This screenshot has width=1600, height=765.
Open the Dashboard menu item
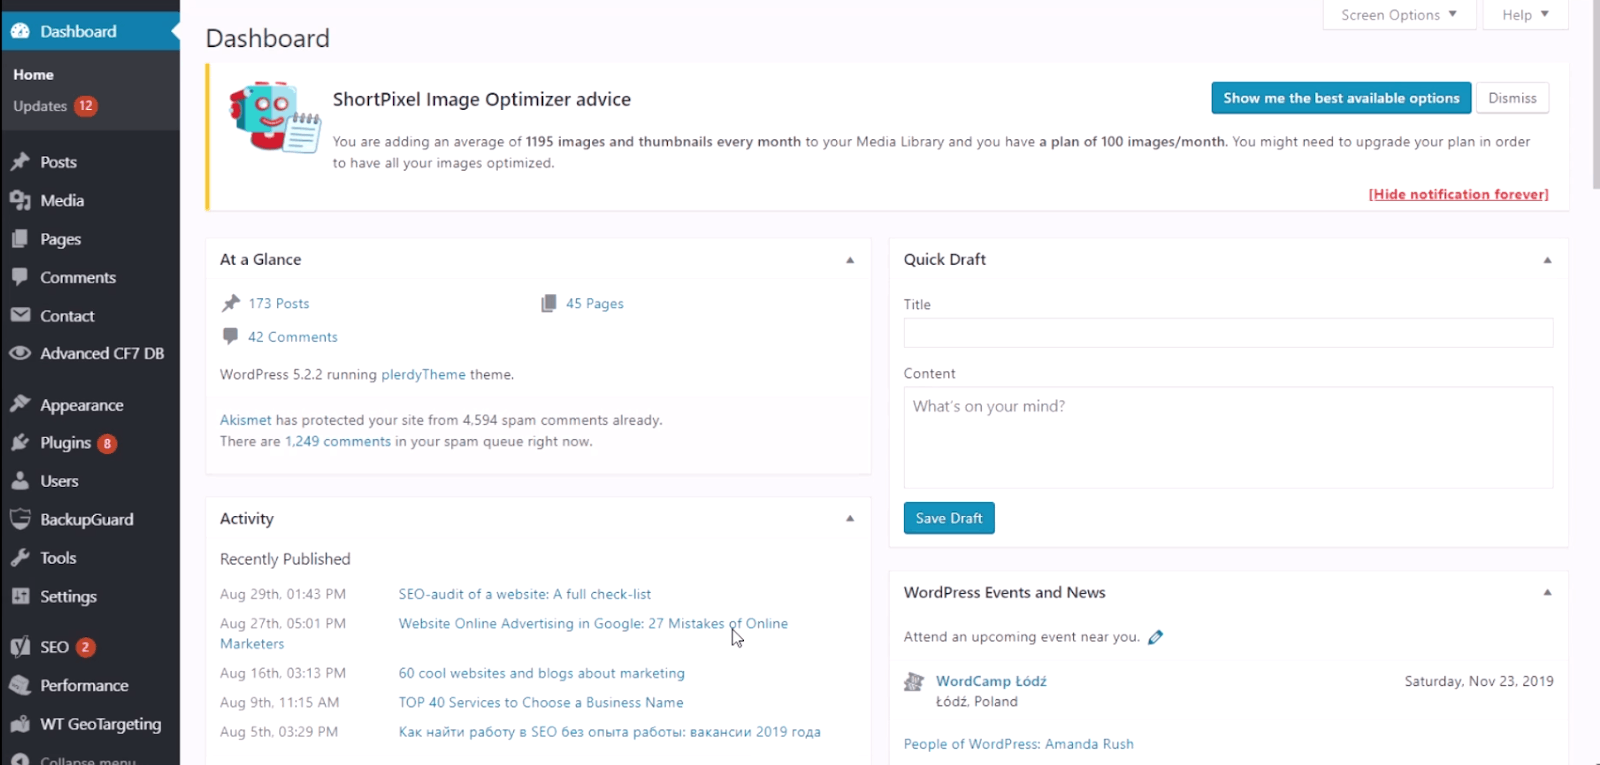90,31
